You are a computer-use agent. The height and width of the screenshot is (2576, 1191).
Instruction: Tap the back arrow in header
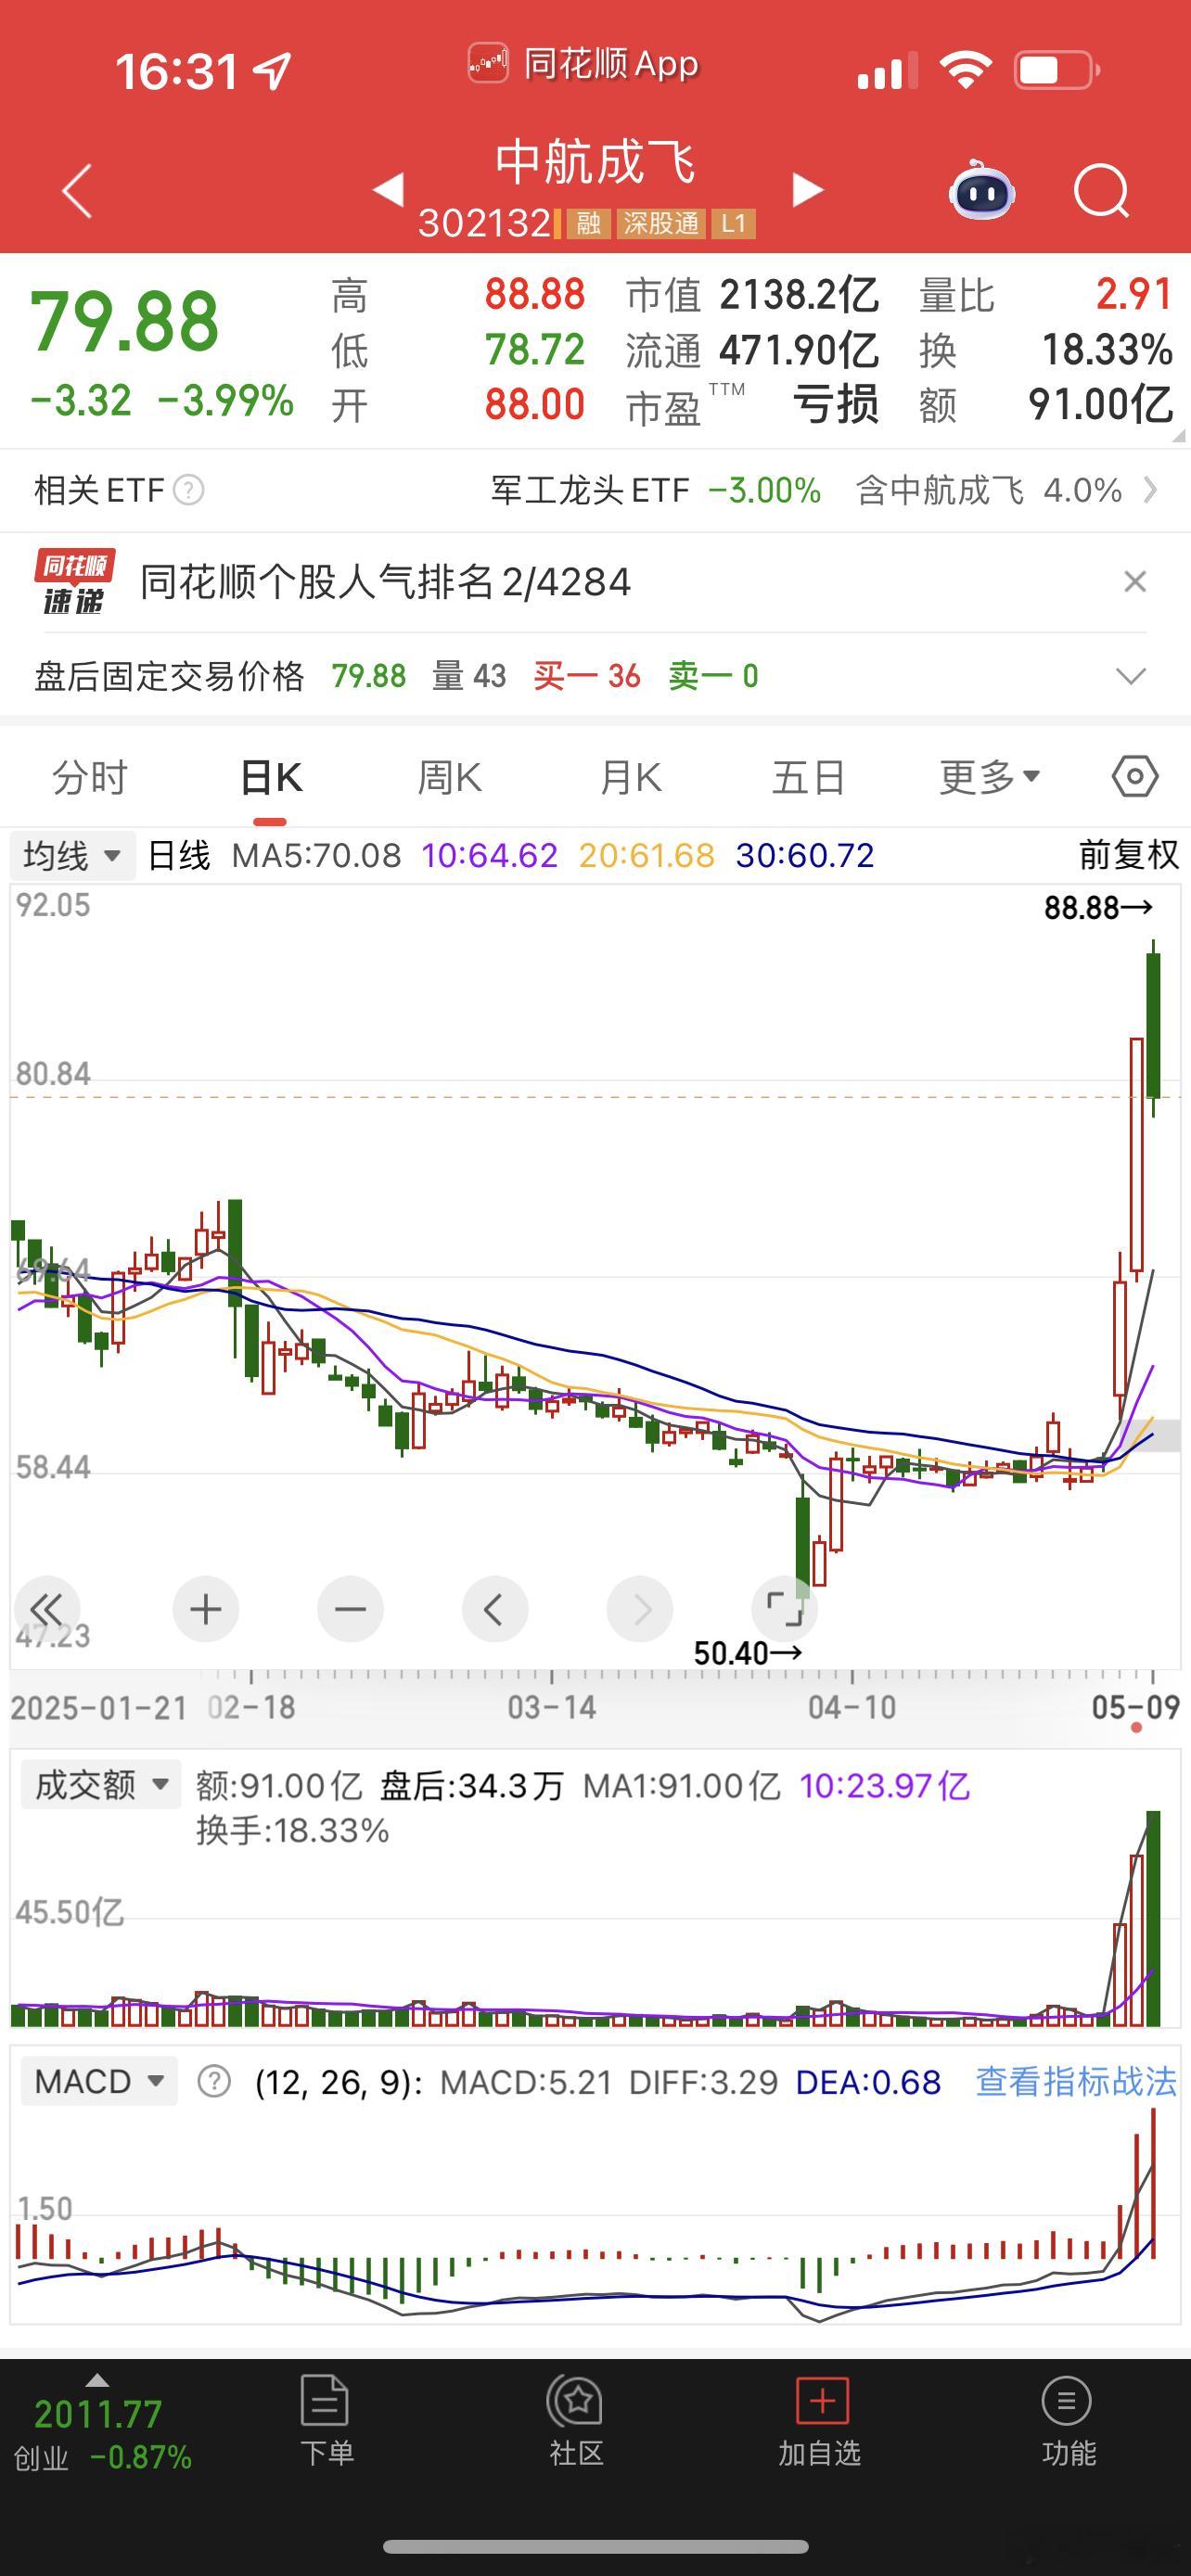77,190
